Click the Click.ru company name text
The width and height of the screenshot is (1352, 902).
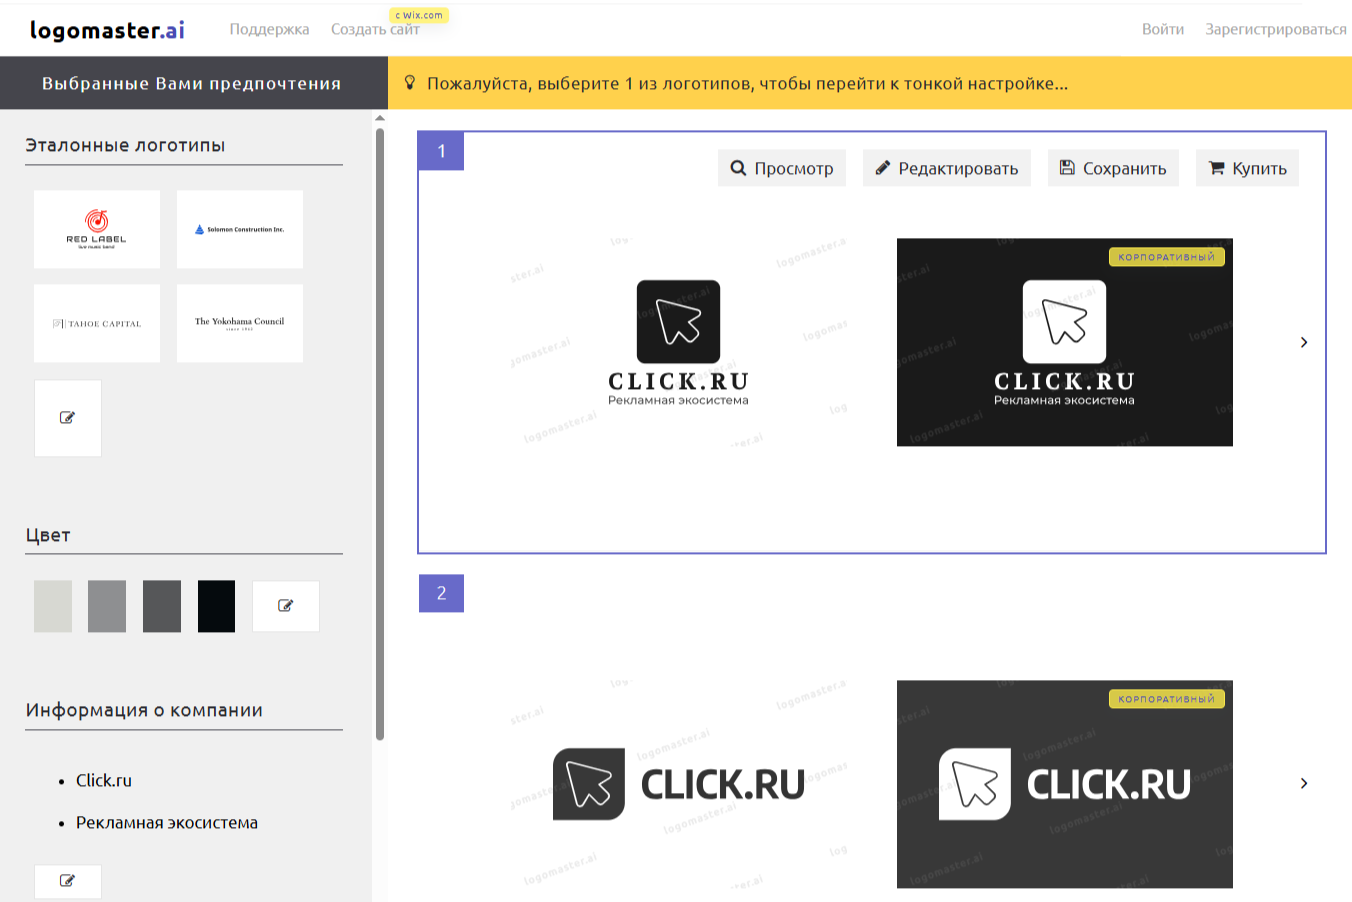(x=104, y=780)
